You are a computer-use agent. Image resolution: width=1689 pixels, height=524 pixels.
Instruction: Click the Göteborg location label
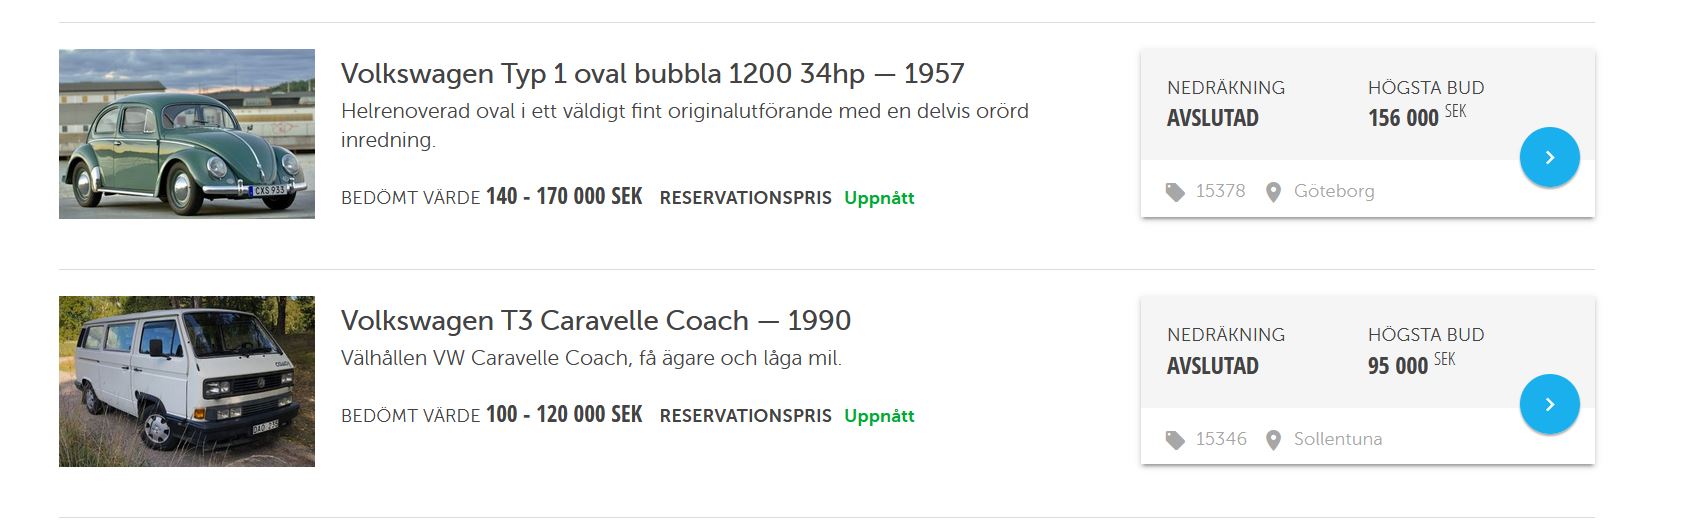pyautogui.click(x=1334, y=191)
